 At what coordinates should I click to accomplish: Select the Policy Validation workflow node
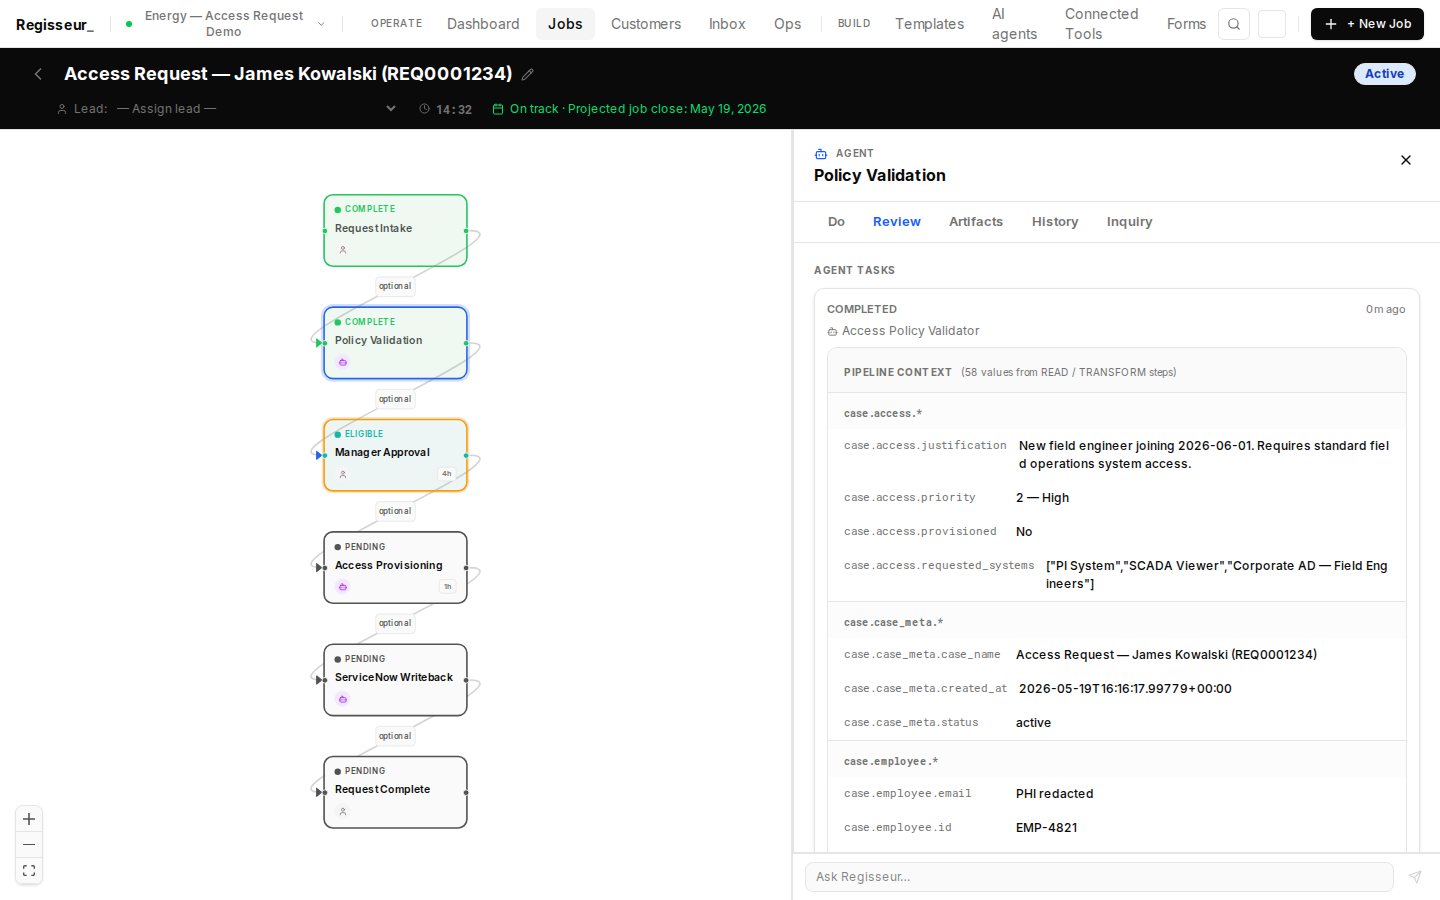click(x=395, y=343)
